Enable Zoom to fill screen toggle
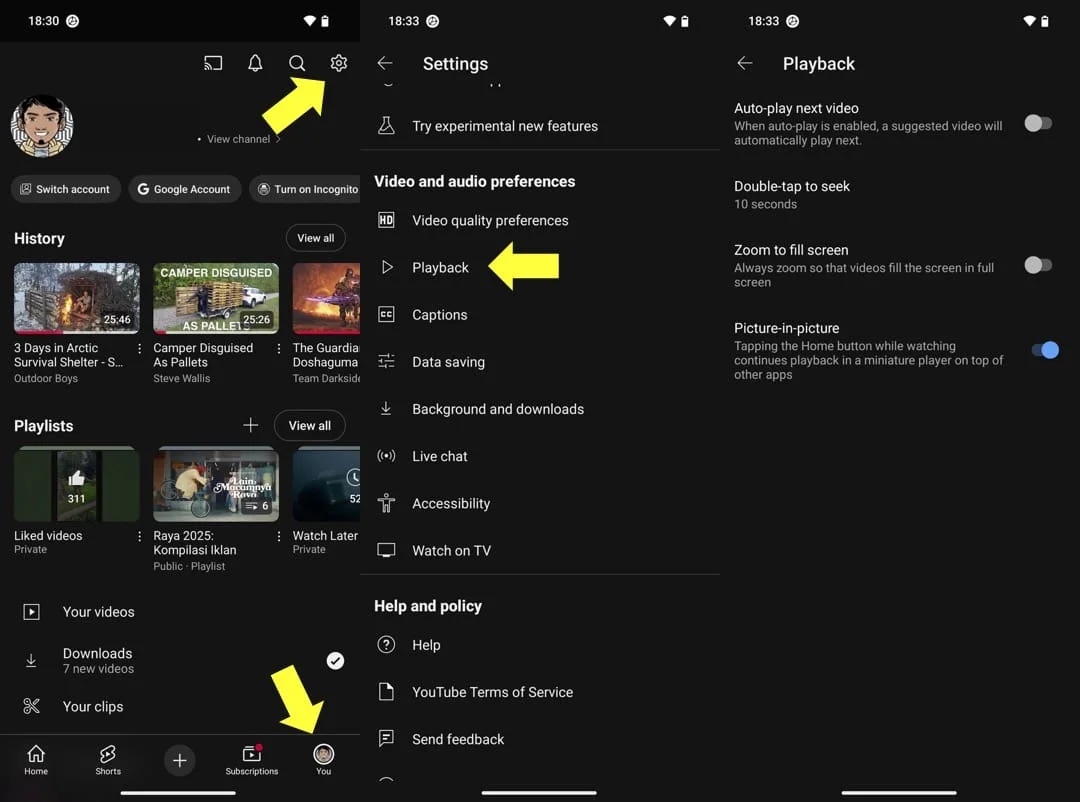 pos(1038,265)
